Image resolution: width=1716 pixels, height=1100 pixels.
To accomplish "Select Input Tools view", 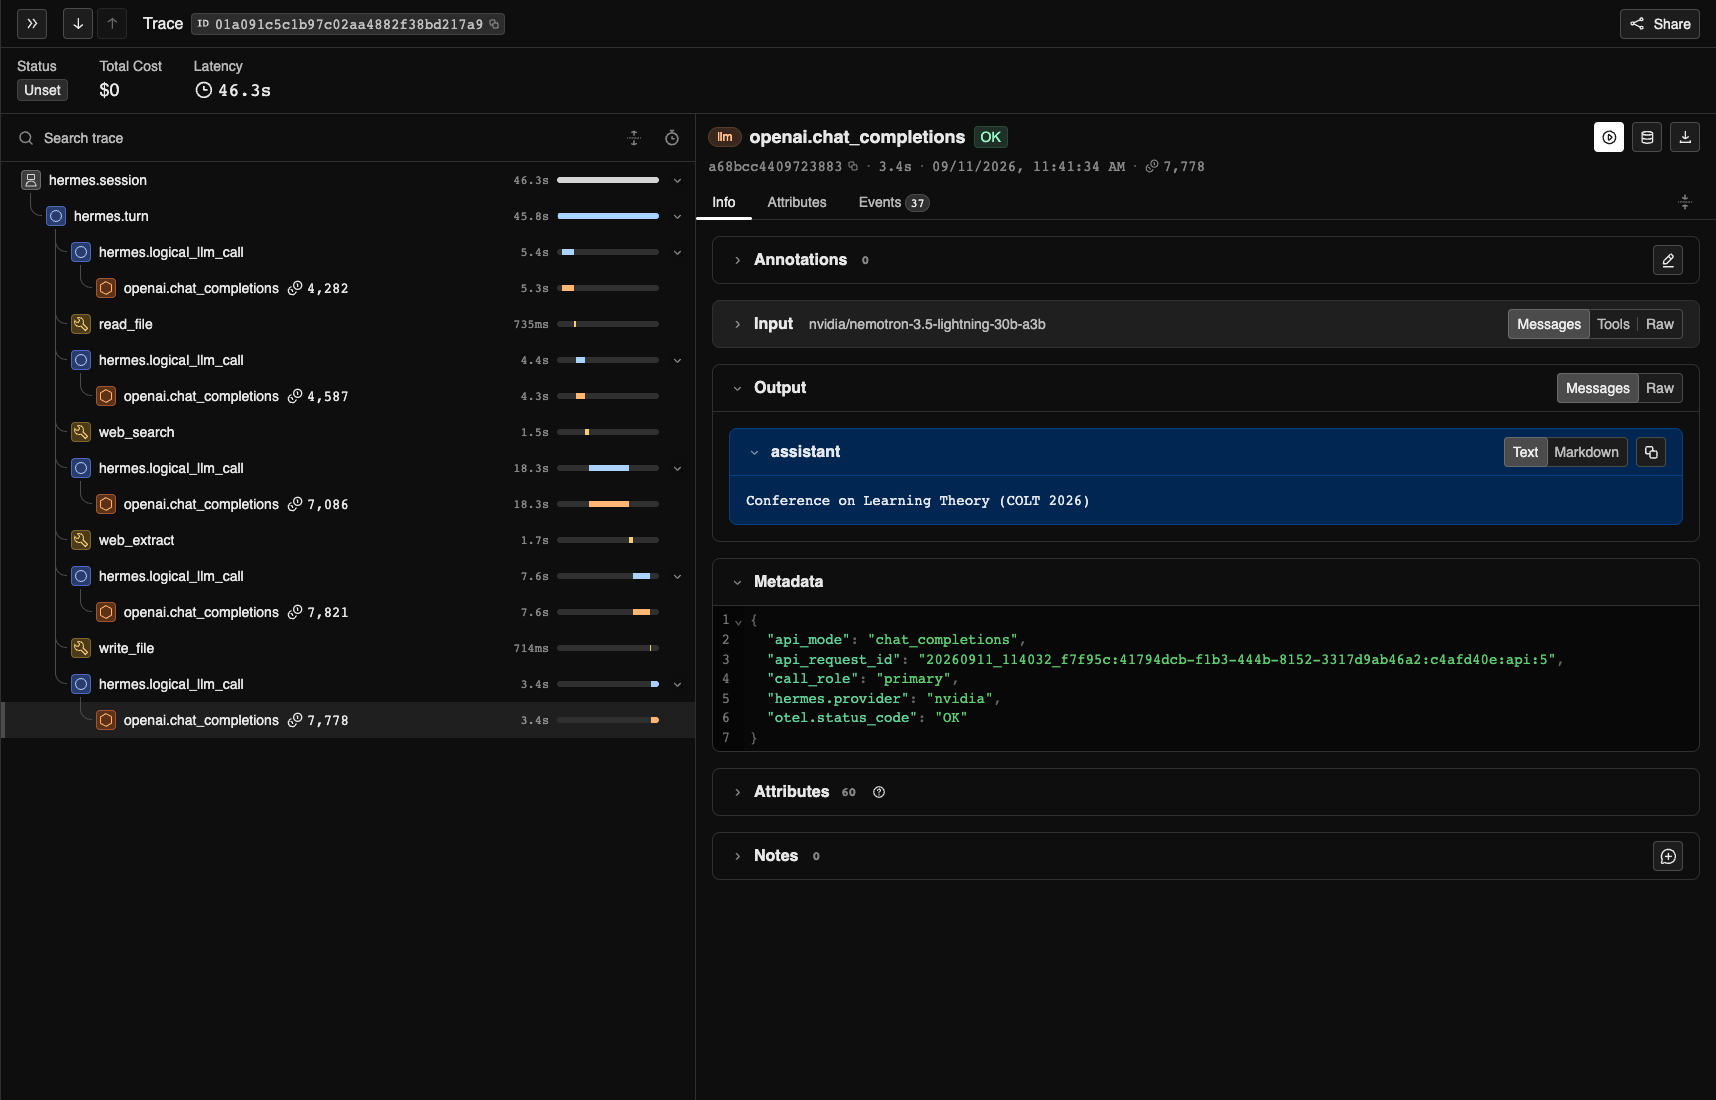I will coord(1613,324).
